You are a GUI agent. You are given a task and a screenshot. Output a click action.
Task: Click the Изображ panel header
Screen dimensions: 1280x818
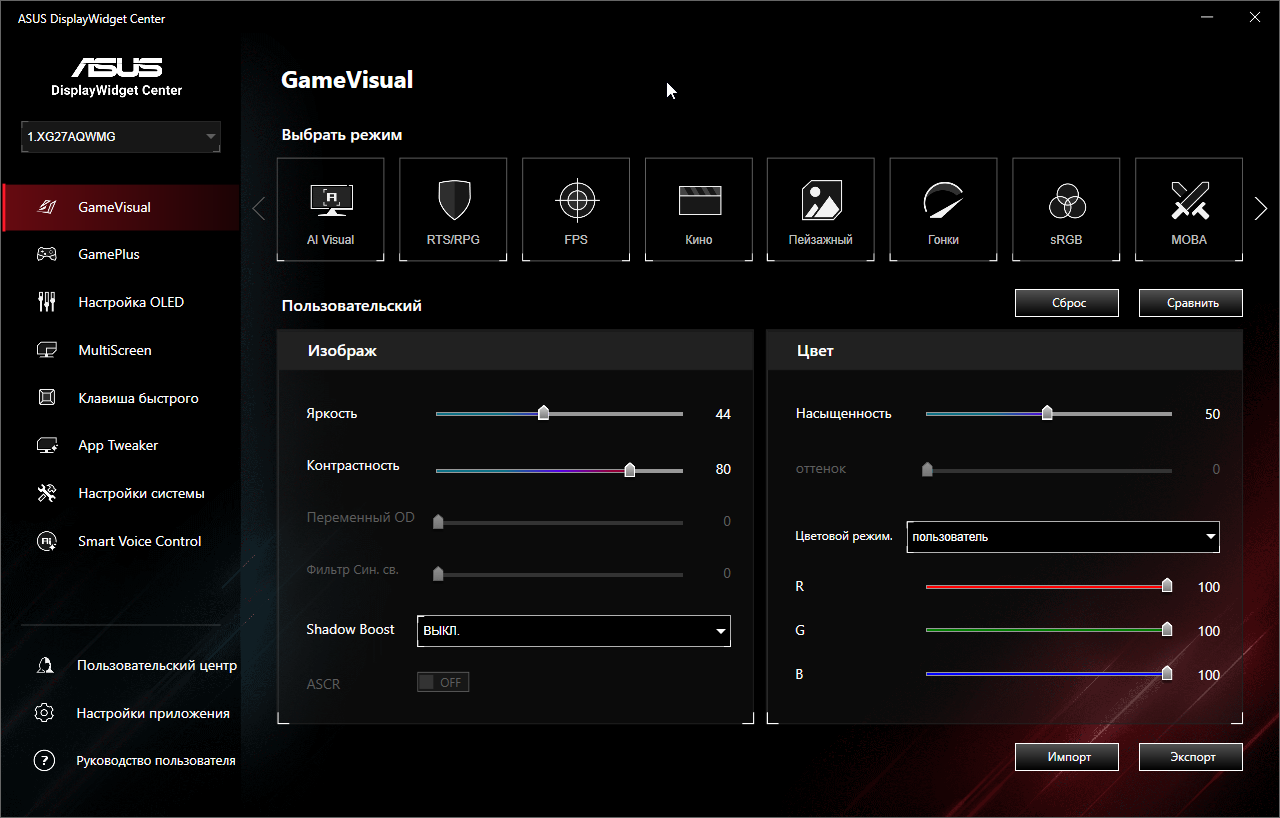point(515,351)
